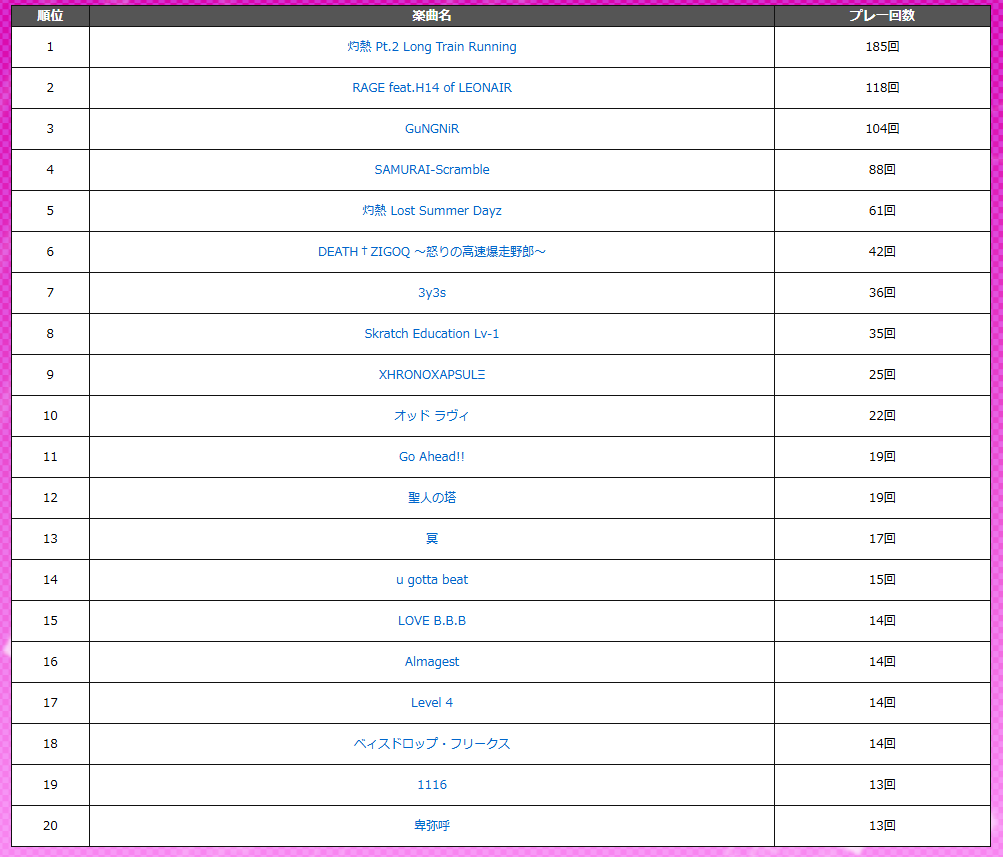Select the 卑弥呼 song link
This screenshot has width=1003, height=857.
[431, 826]
